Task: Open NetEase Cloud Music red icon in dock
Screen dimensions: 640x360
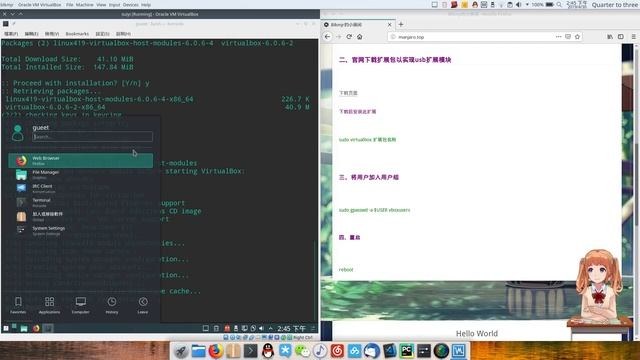Action: click(337, 351)
